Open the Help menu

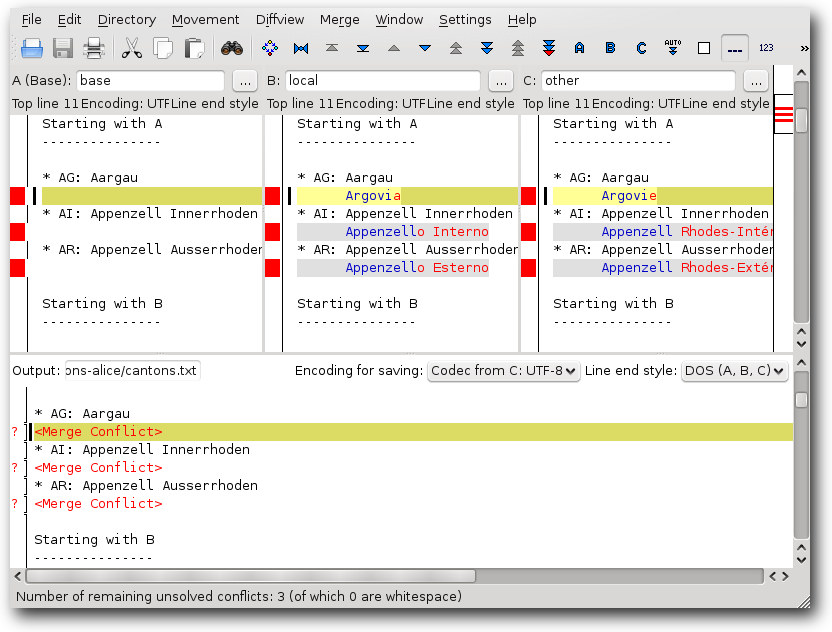(x=522, y=20)
